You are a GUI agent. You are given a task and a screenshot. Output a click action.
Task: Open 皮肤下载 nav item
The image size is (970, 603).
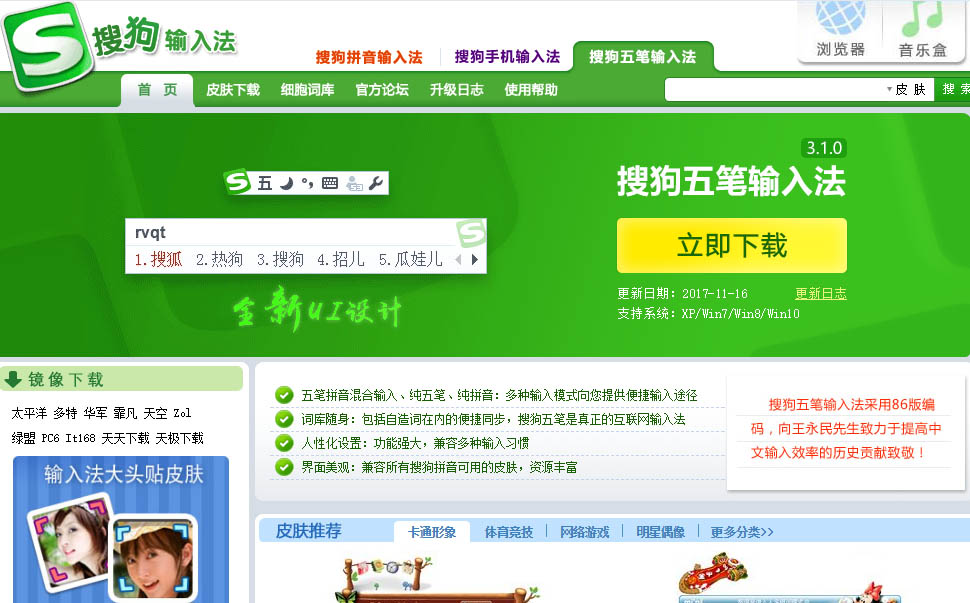[233, 90]
